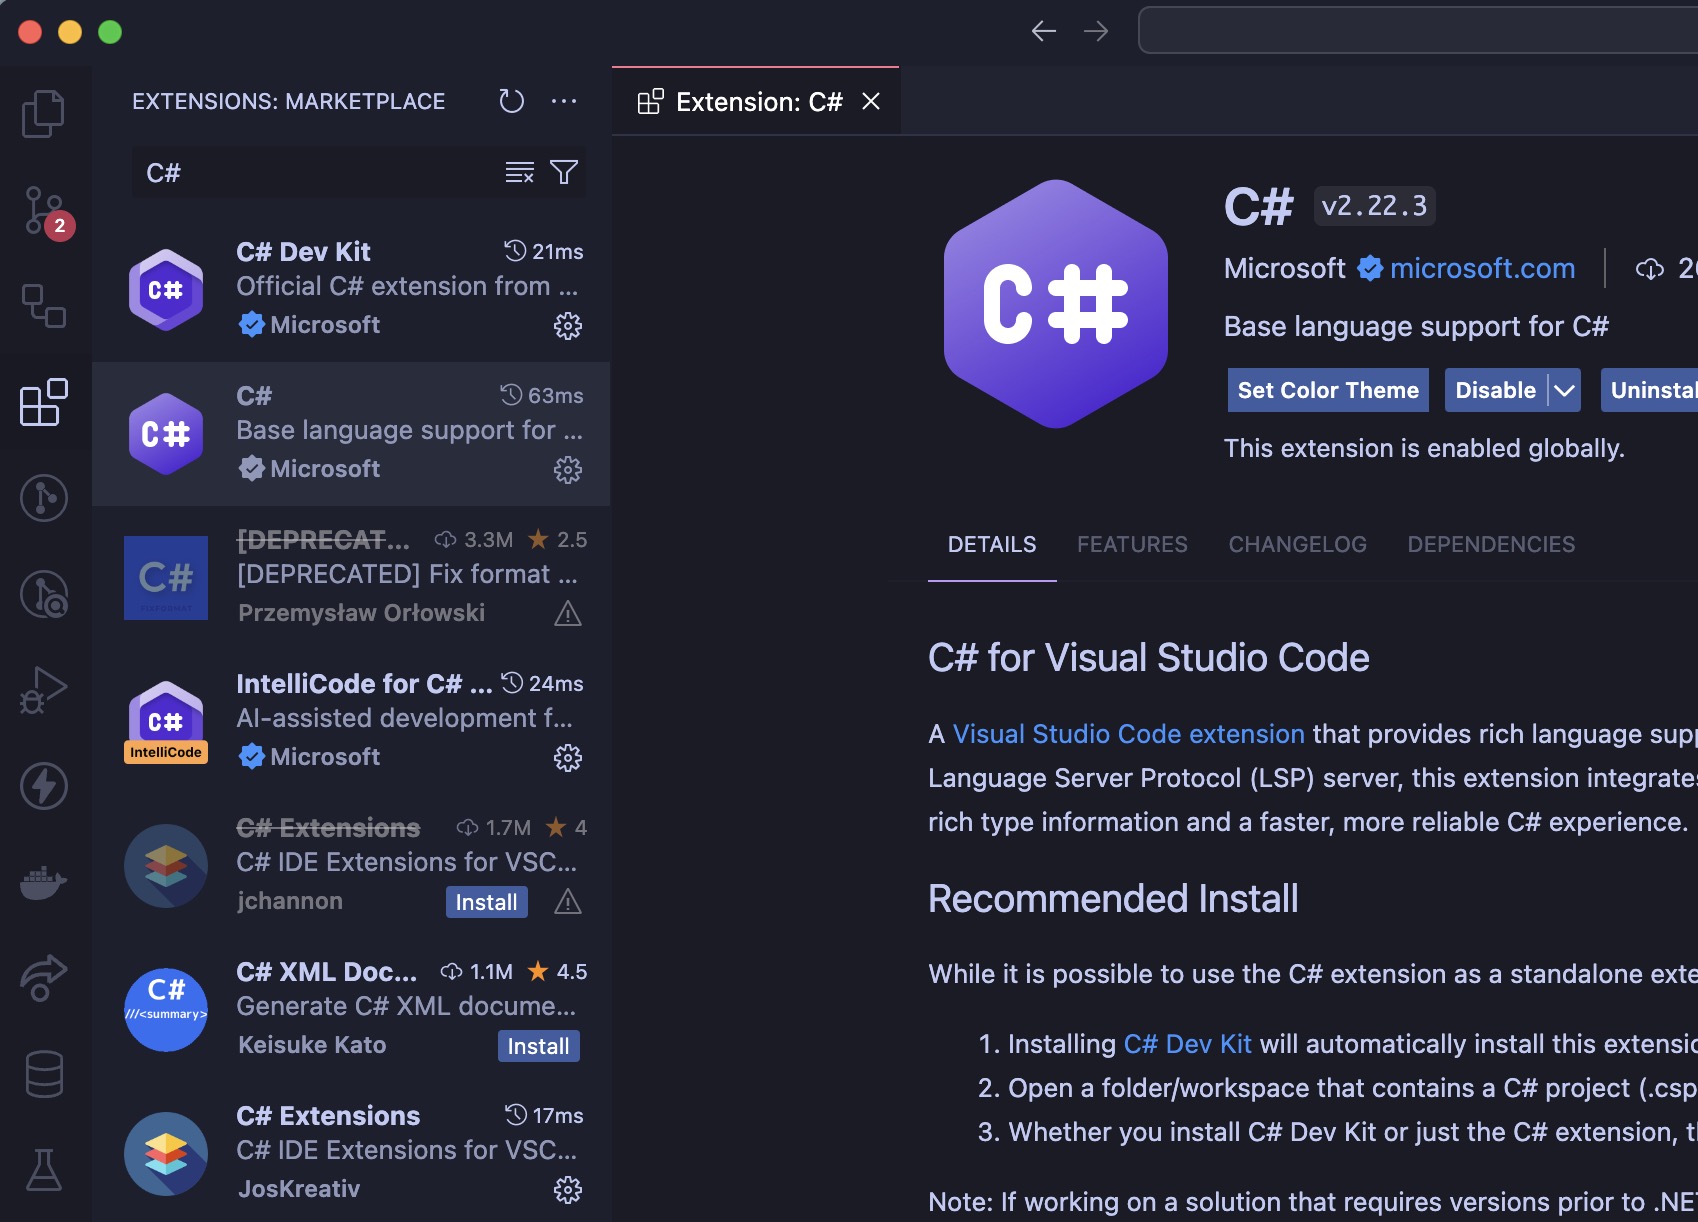The height and width of the screenshot is (1222, 1698).
Task: Open the filter extensions funnel menu
Action: click(564, 172)
